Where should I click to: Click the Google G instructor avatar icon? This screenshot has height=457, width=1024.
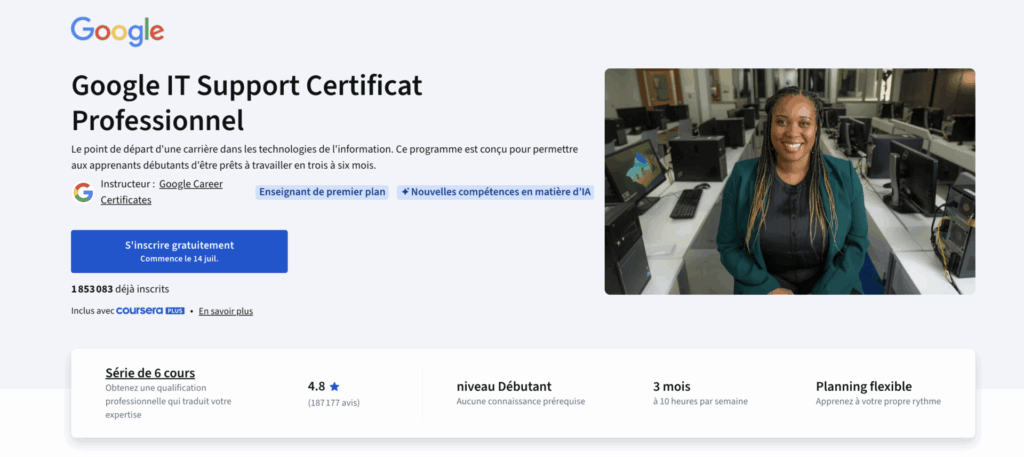(x=83, y=193)
